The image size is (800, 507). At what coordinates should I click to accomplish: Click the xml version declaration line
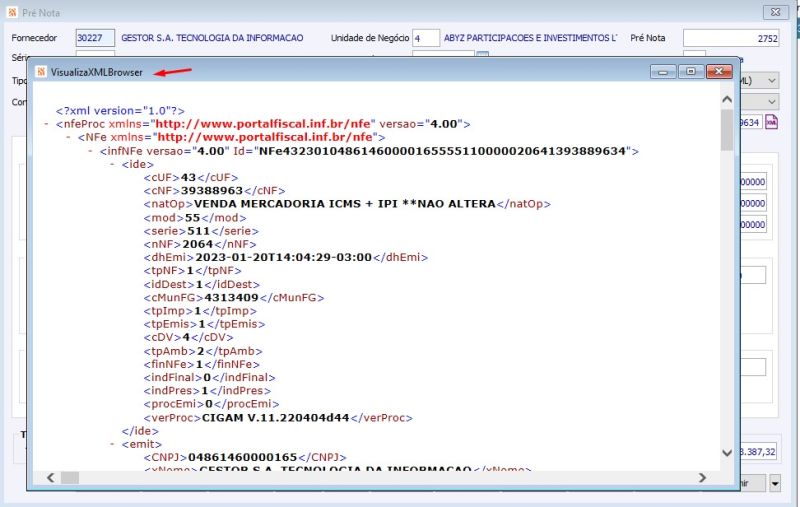(x=120, y=111)
